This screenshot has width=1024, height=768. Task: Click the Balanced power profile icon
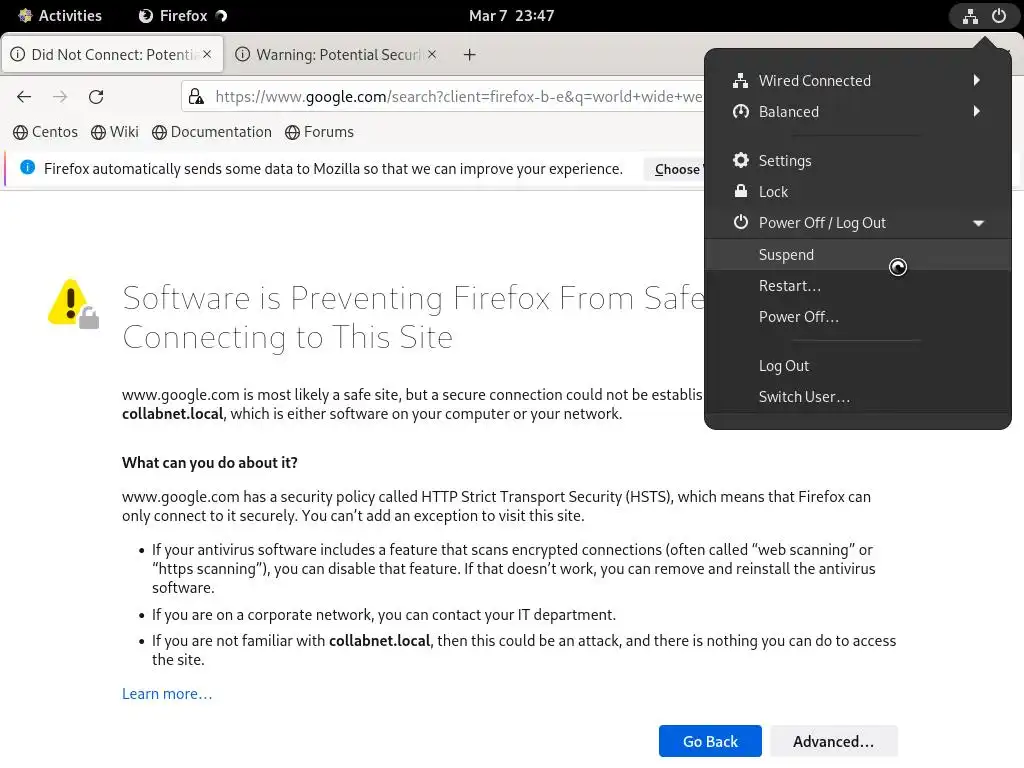point(740,112)
